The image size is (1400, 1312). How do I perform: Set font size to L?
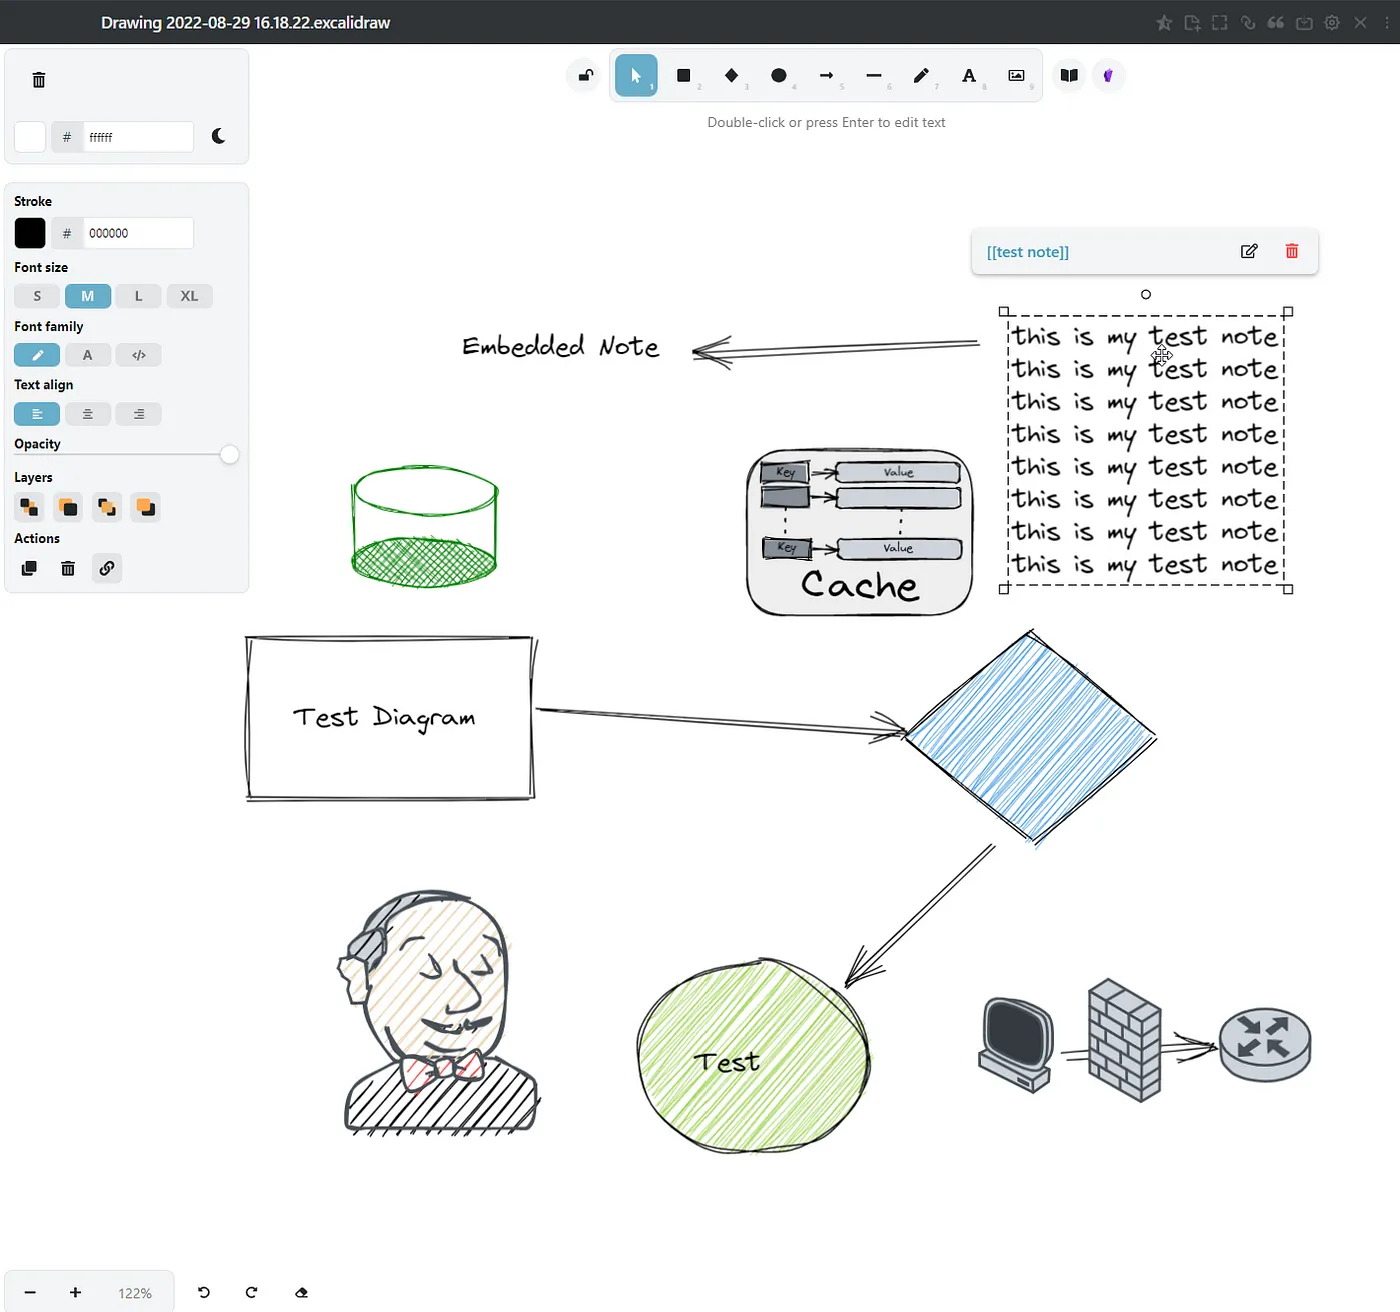139,296
